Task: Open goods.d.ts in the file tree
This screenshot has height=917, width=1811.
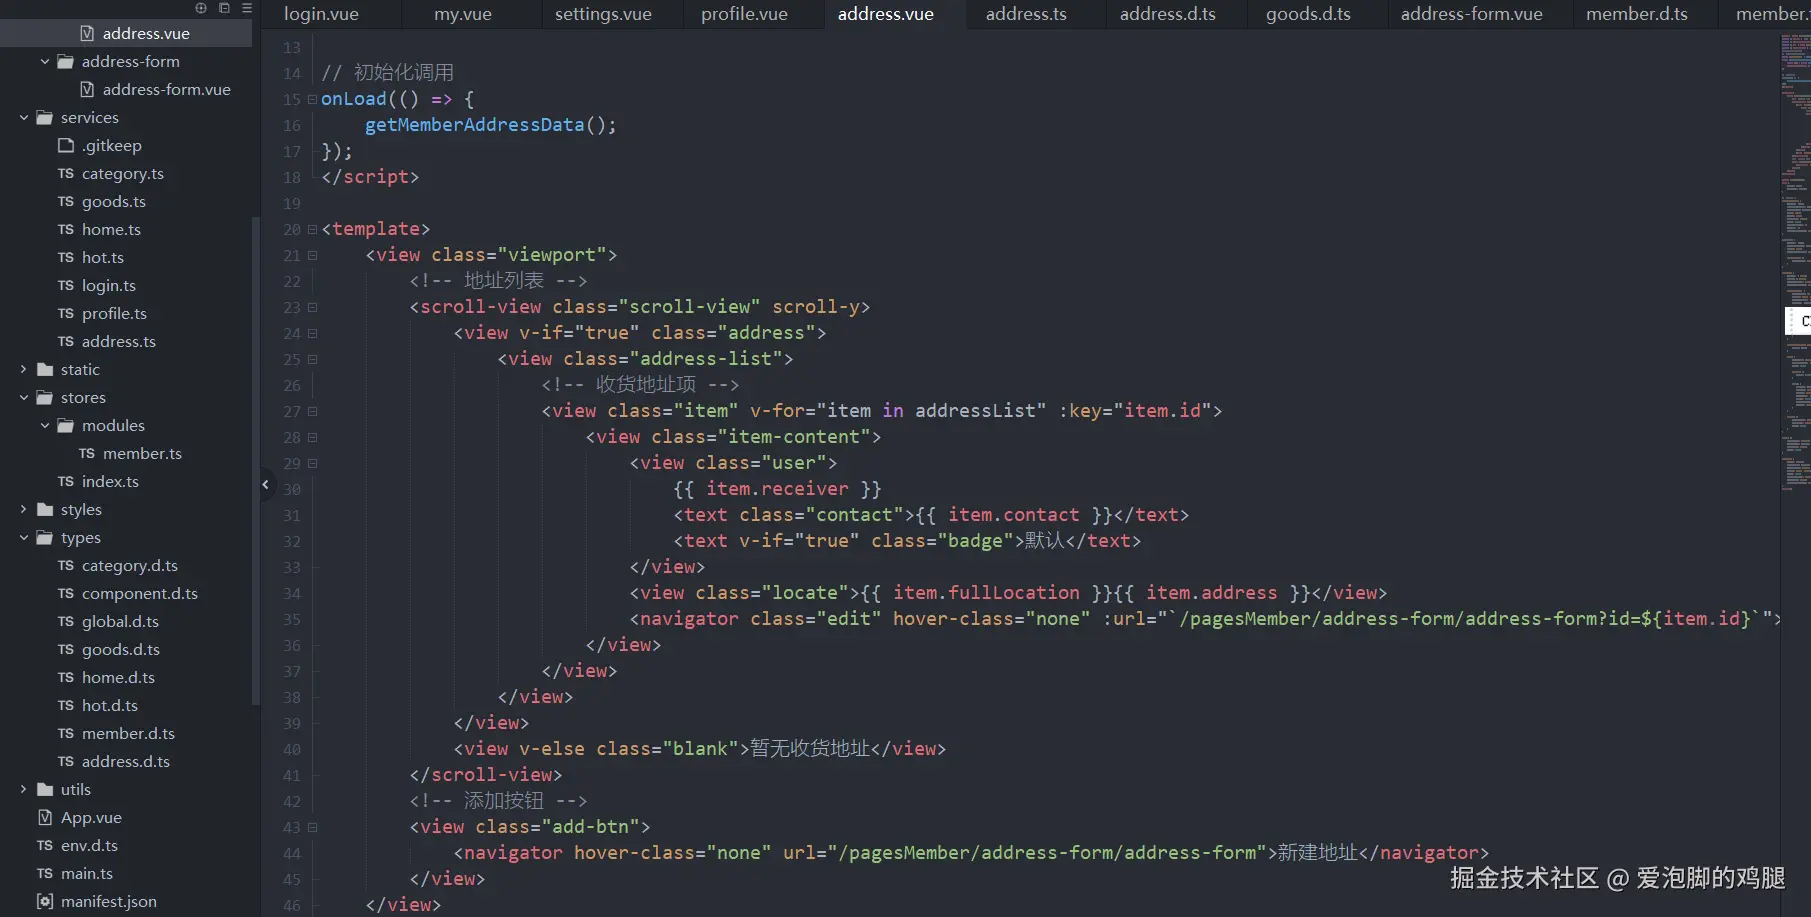Action: (x=121, y=649)
